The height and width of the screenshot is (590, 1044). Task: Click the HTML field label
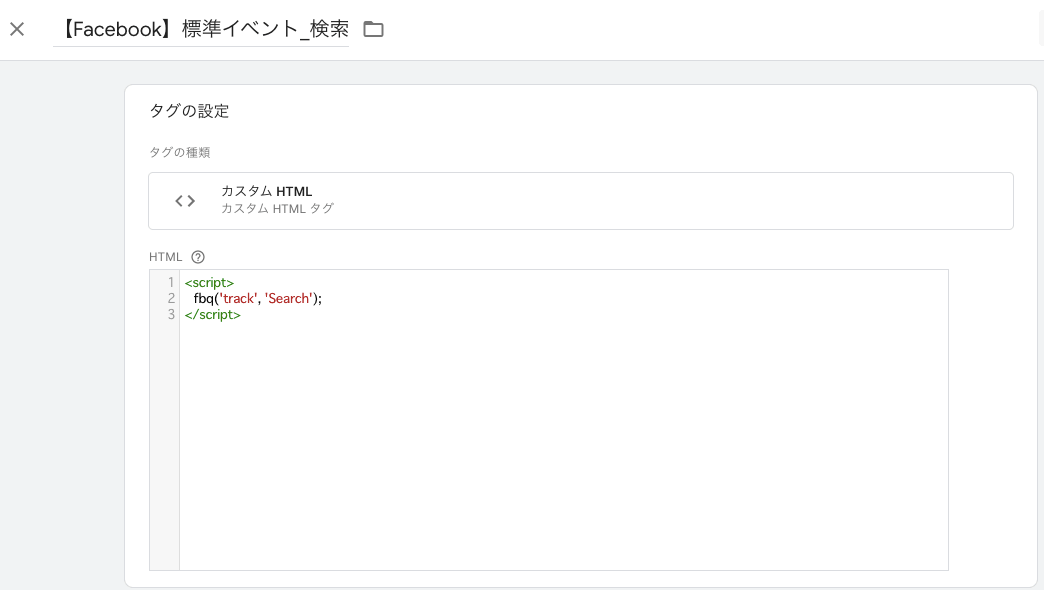point(165,257)
